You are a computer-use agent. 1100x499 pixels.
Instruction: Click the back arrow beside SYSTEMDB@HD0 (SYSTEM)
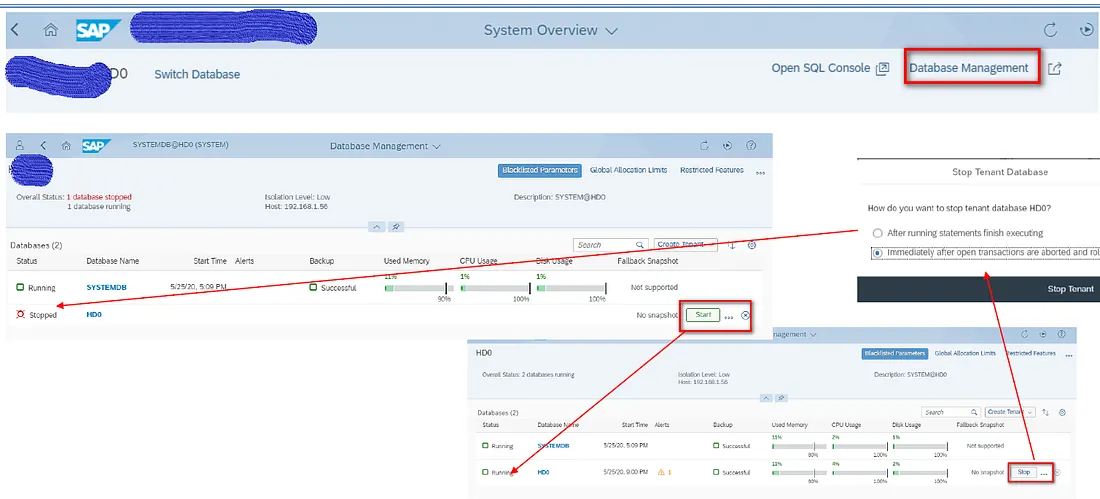tap(43, 145)
